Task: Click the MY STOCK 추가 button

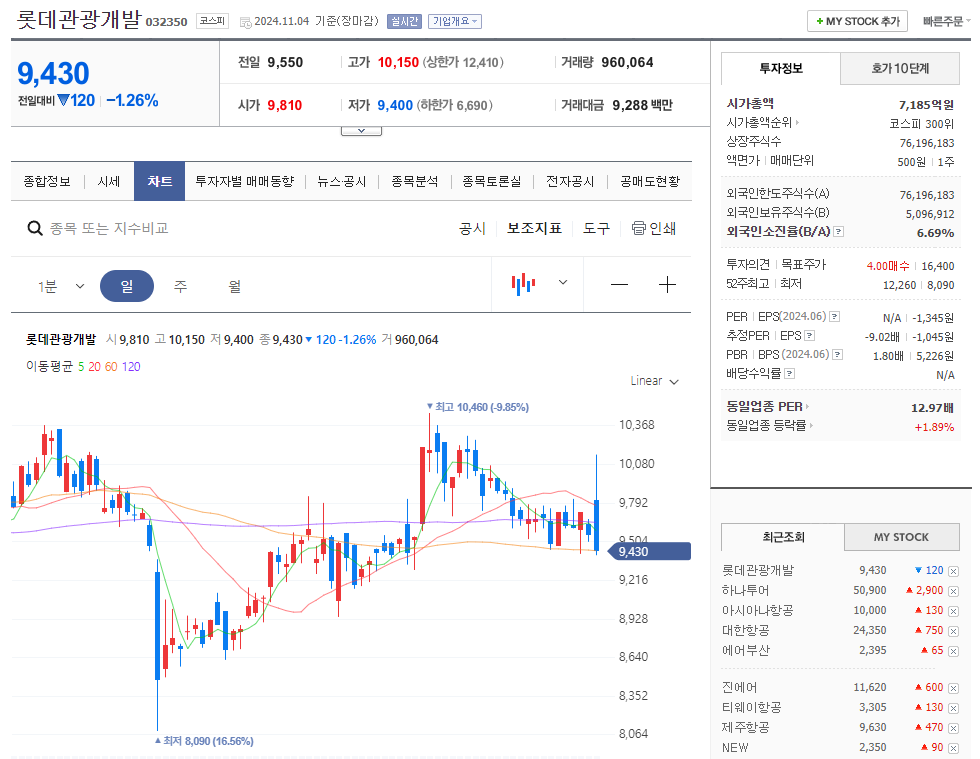Action: 857,21
